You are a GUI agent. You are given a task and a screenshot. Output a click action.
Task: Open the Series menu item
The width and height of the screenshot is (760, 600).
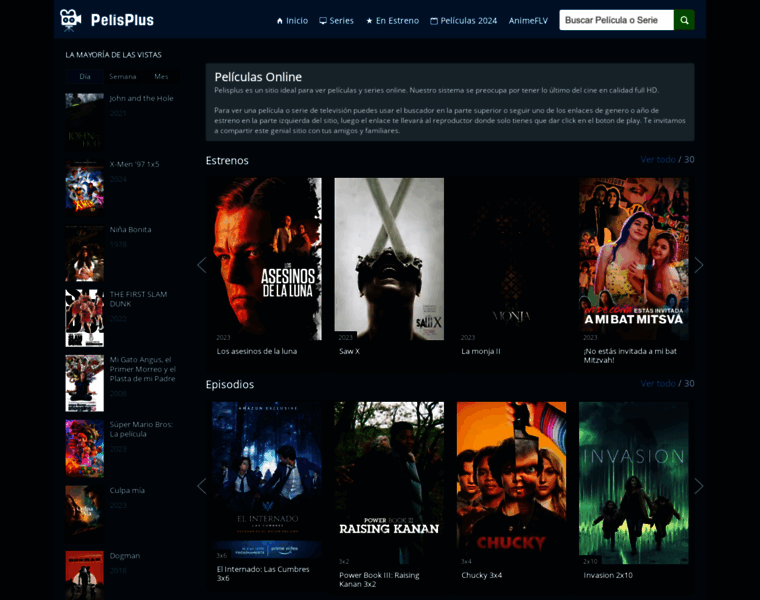click(x=336, y=20)
